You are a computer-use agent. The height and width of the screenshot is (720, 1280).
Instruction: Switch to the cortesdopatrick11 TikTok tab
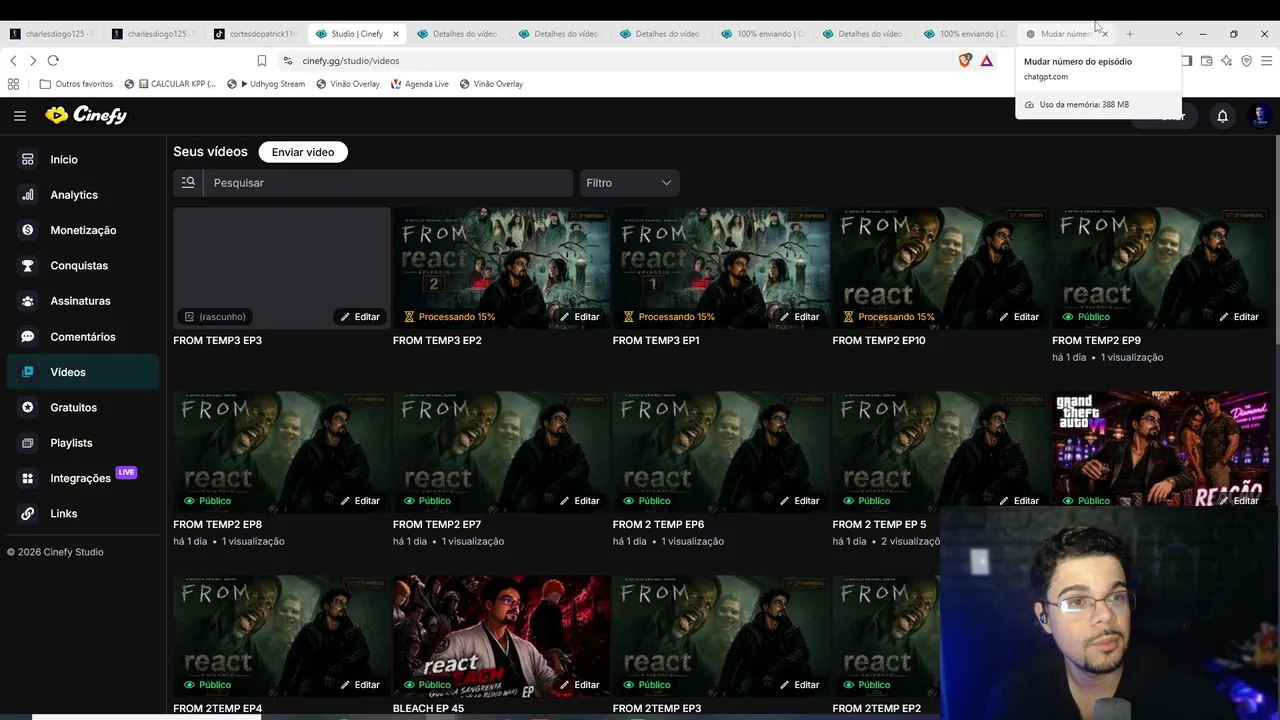257,34
